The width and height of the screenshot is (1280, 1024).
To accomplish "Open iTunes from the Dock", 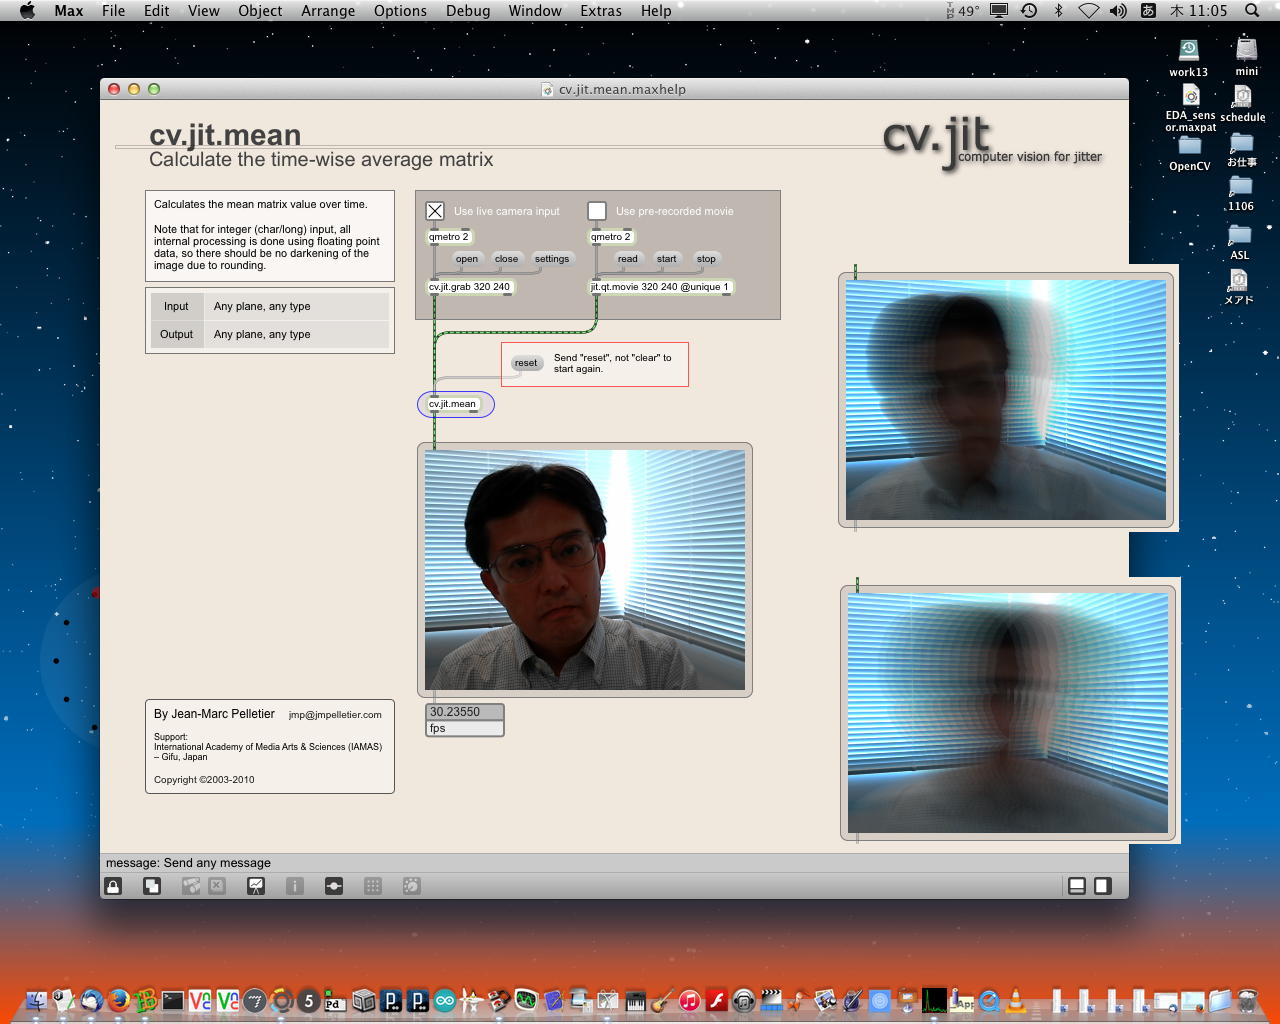I will (x=689, y=999).
